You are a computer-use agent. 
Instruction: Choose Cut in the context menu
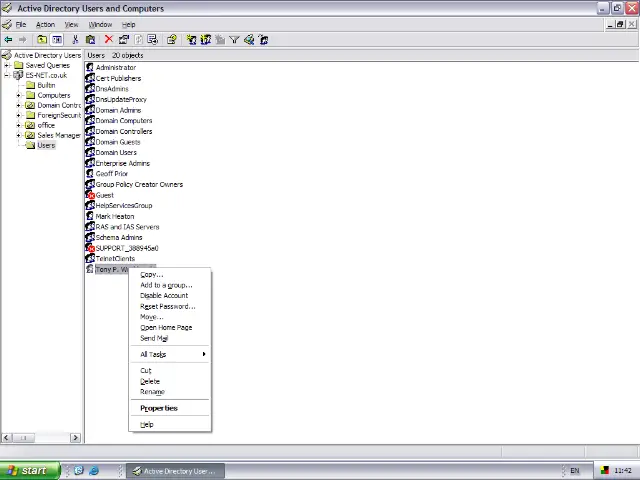[170, 371]
